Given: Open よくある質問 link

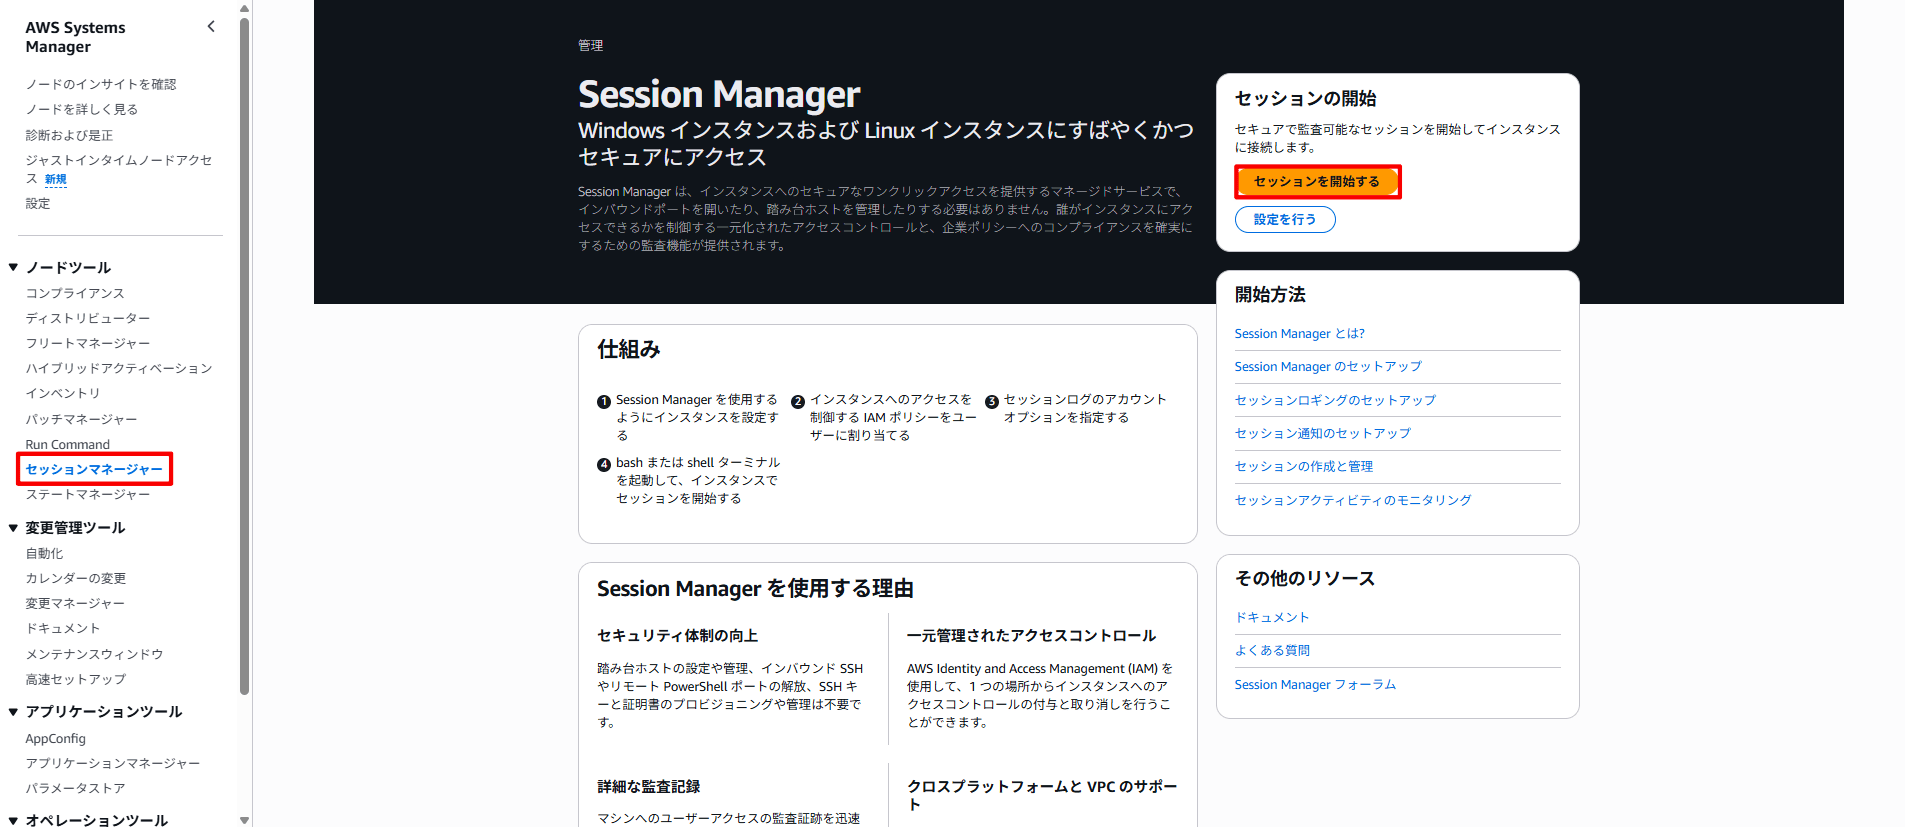Looking at the screenshot, I should point(1272,650).
